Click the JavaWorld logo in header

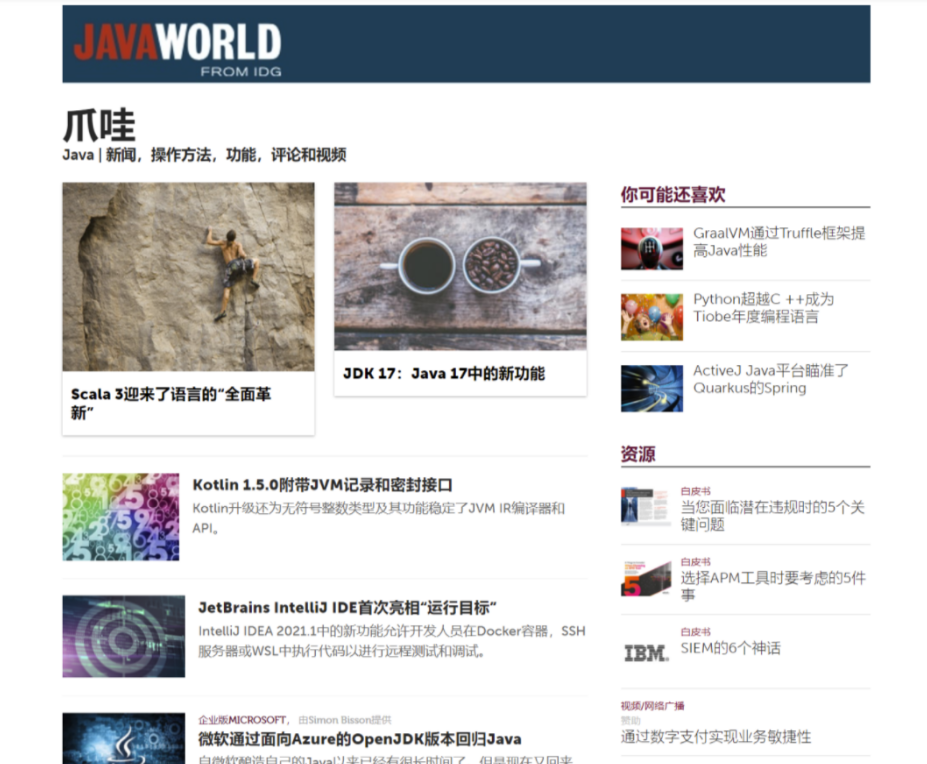point(177,50)
